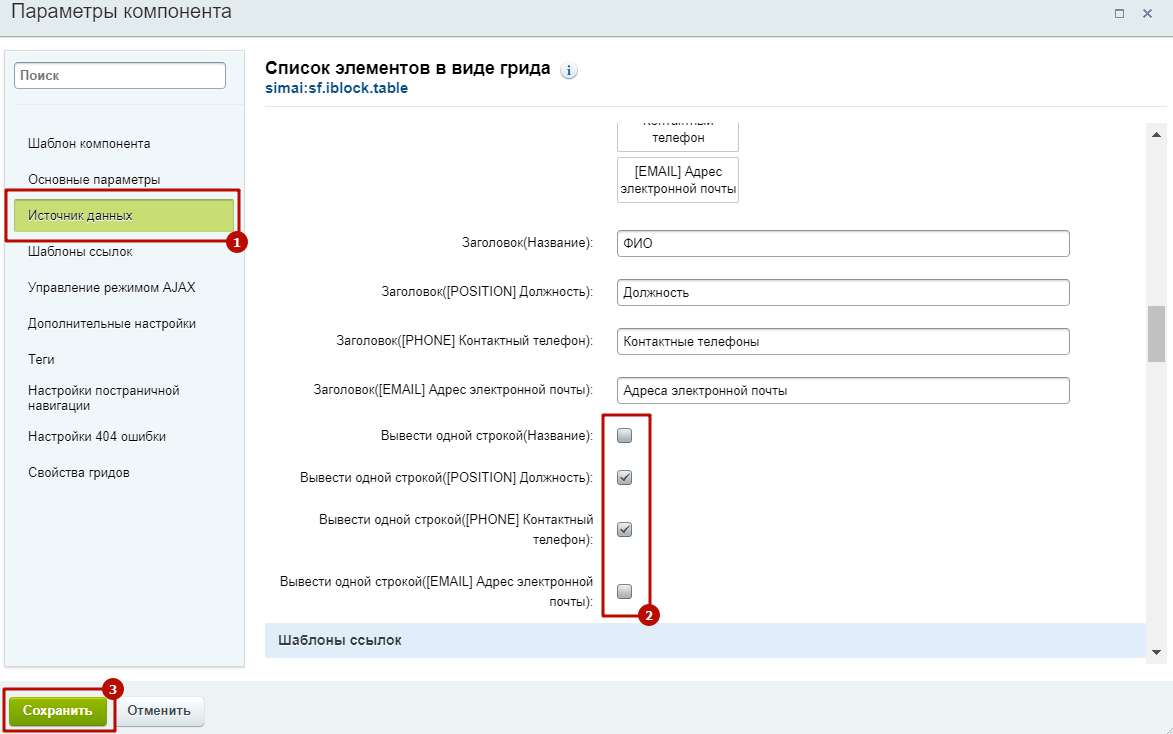The height and width of the screenshot is (734, 1173).
Task: Jump to 'Свойства гридов' section
Action: coord(78,472)
